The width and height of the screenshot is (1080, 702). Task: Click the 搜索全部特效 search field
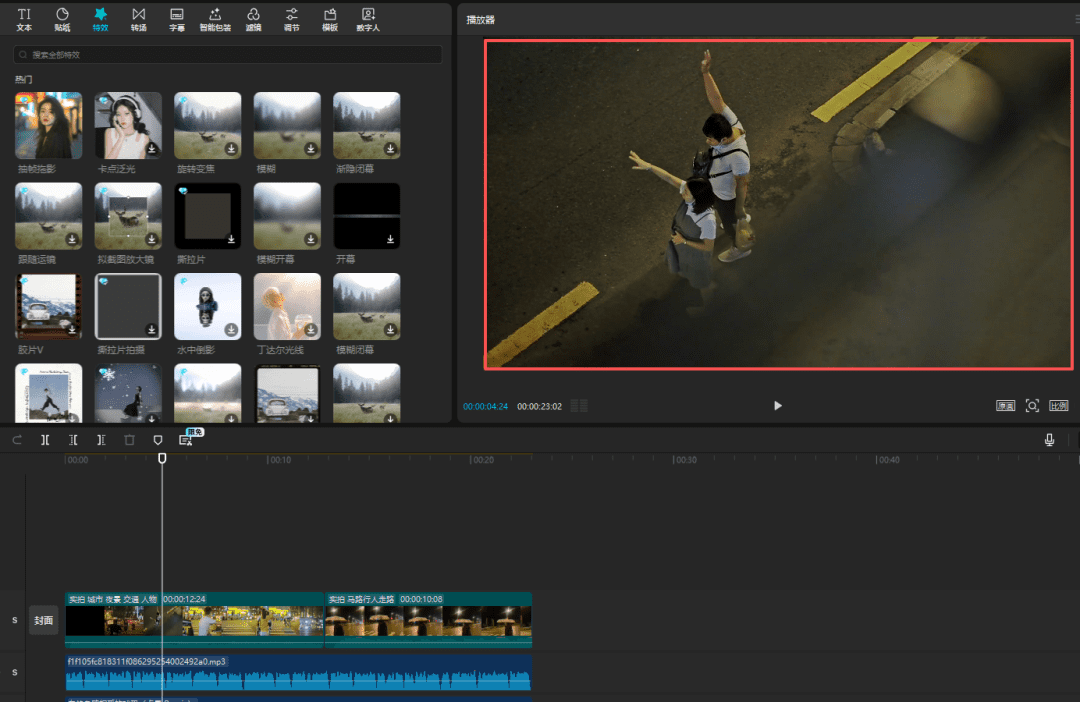pyautogui.click(x=228, y=54)
